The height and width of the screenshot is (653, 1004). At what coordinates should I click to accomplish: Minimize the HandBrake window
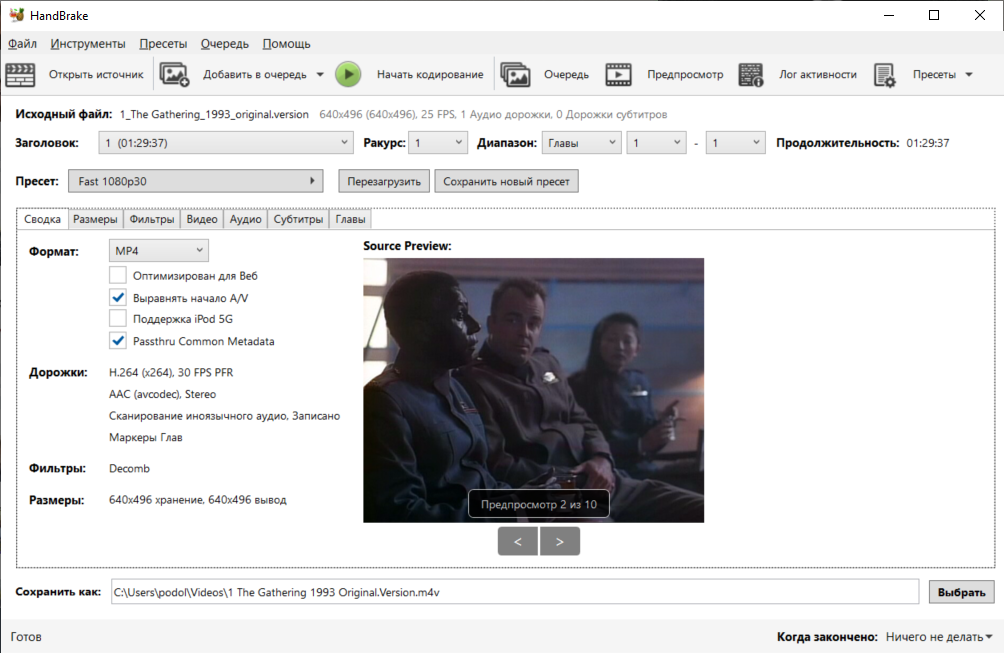(889, 15)
